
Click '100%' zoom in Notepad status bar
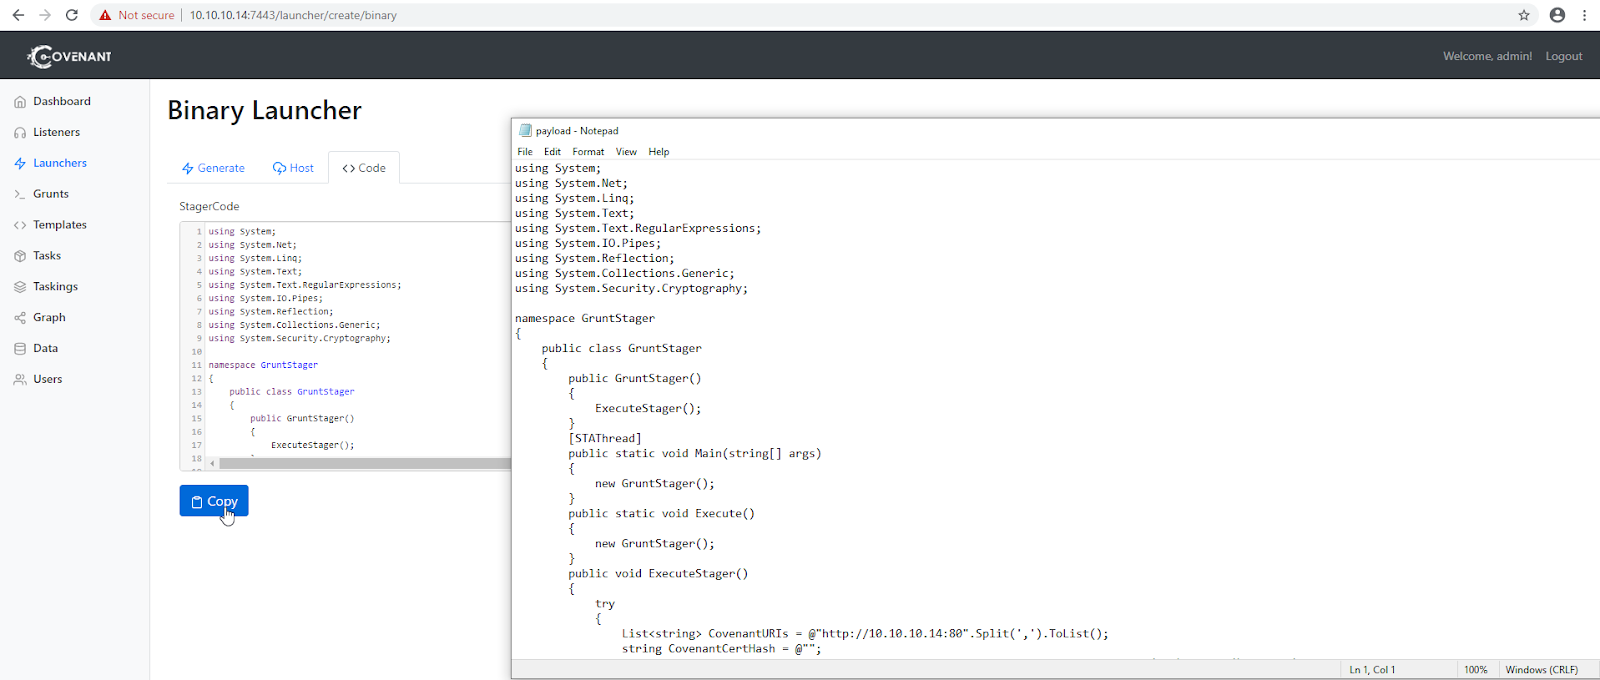[x=1476, y=669]
